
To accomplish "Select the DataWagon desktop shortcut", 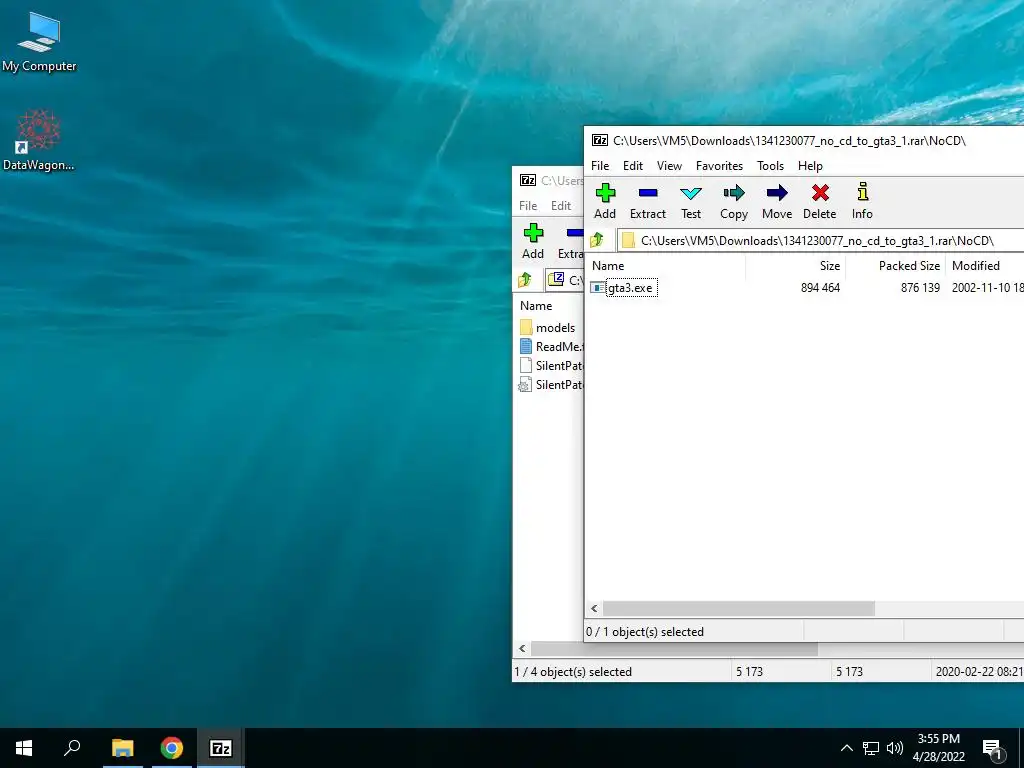I will (x=39, y=140).
